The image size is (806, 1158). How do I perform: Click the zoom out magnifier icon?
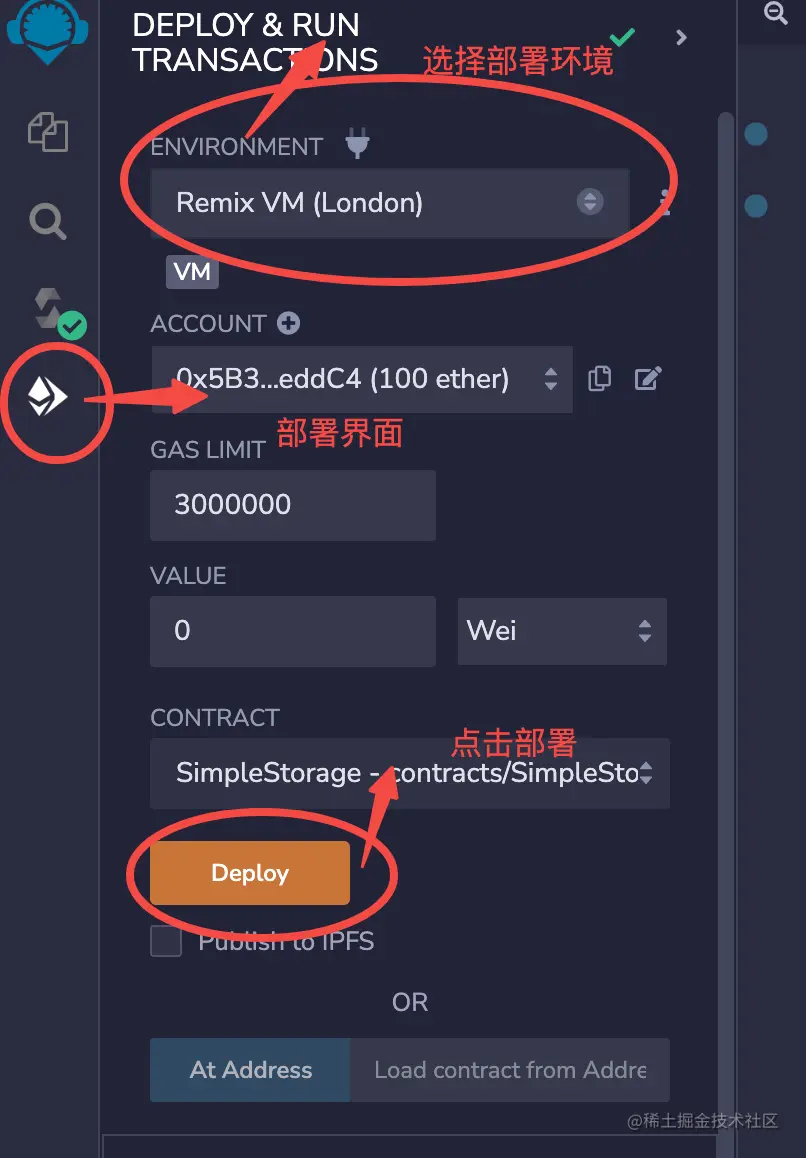pos(775,13)
